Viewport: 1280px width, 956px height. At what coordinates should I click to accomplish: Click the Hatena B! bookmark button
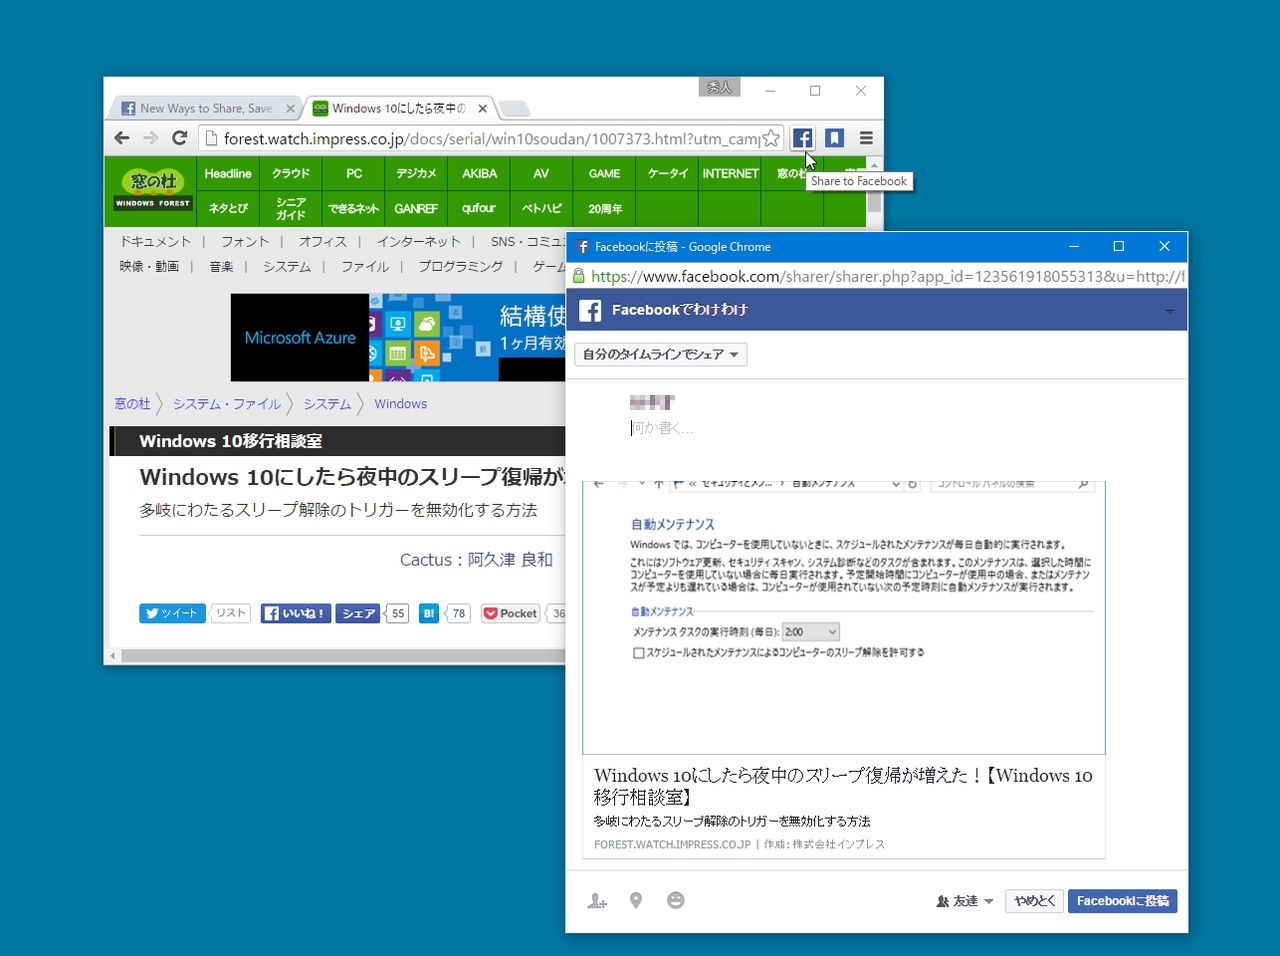point(429,613)
